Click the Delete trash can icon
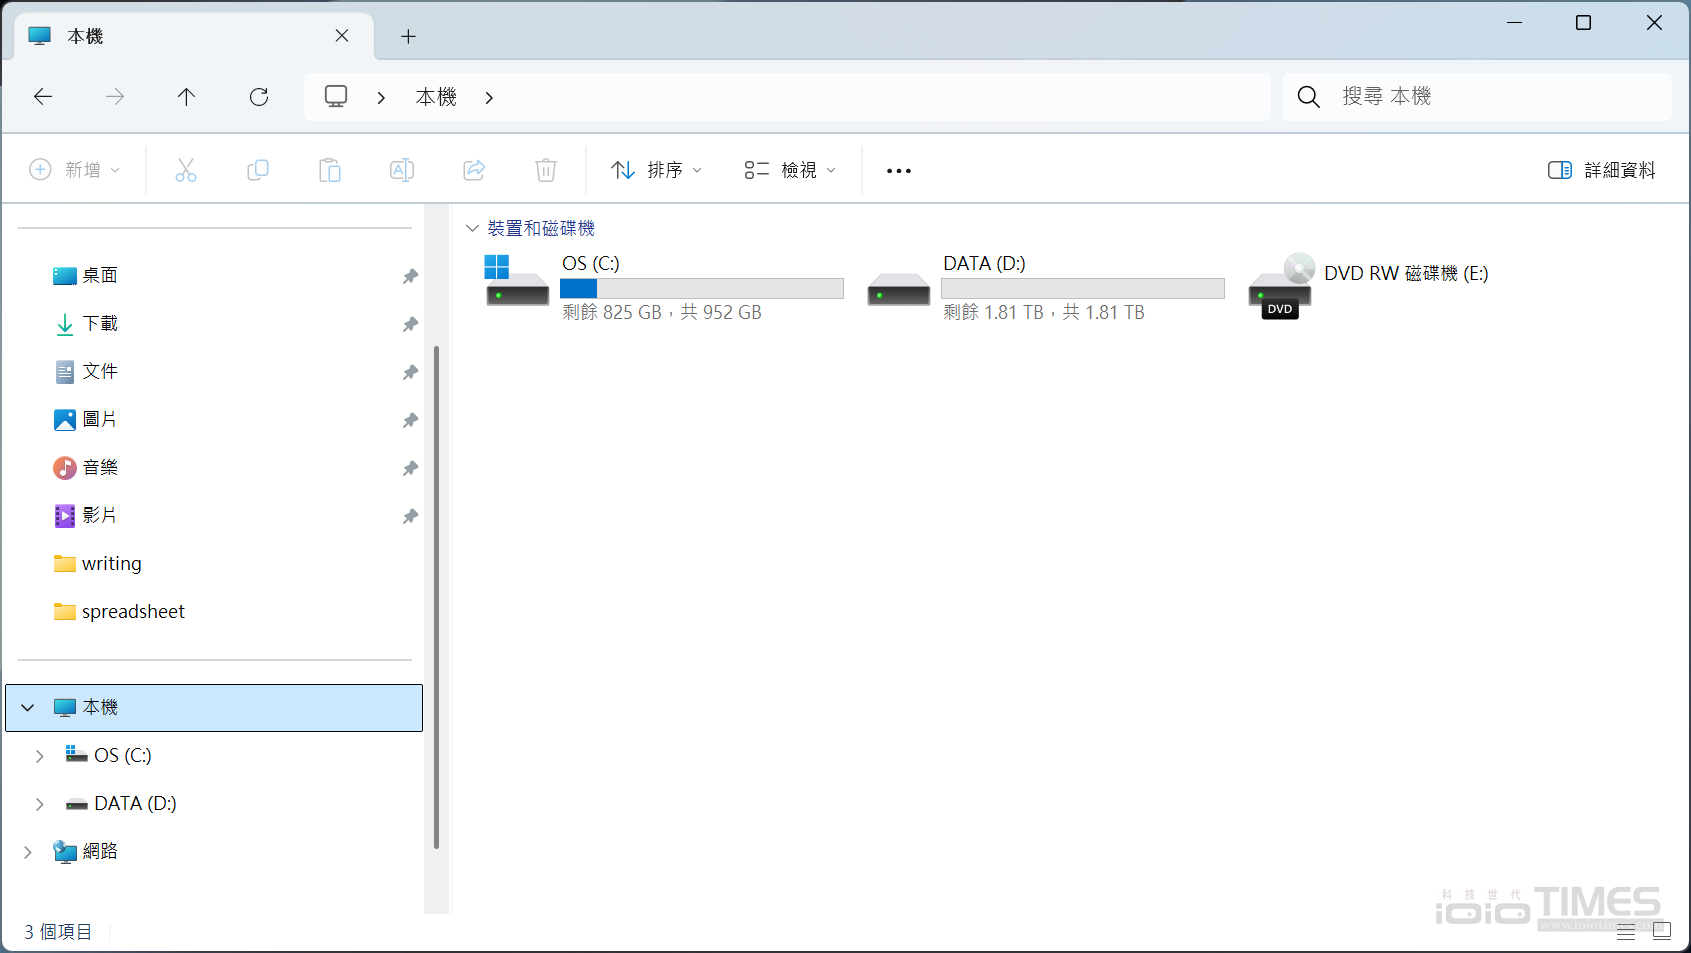Screen dimensions: 1691x953 pyautogui.click(x=546, y=170)
